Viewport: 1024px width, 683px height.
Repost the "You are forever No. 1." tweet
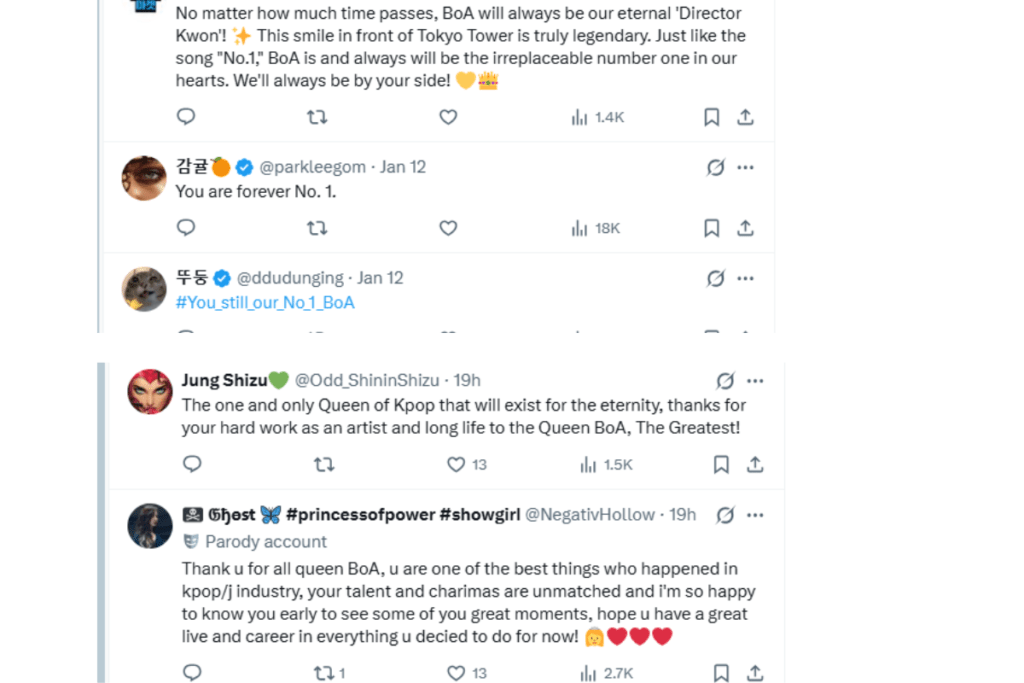coord(317,228)
